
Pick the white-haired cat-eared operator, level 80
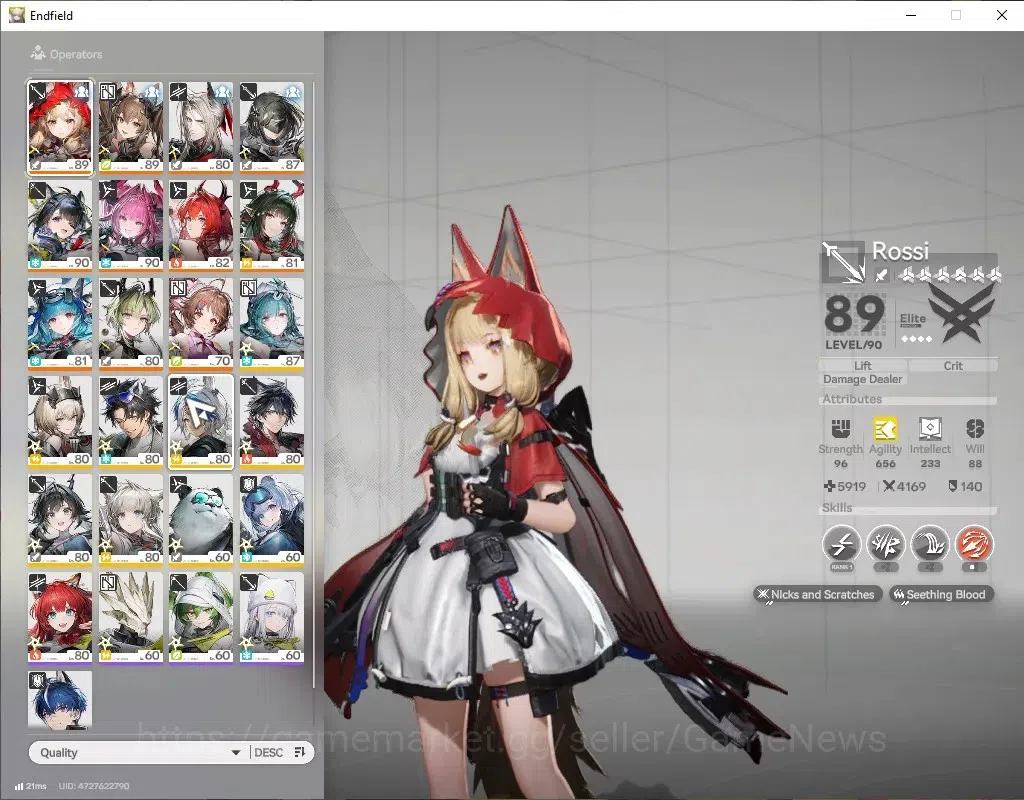point(131,520)
